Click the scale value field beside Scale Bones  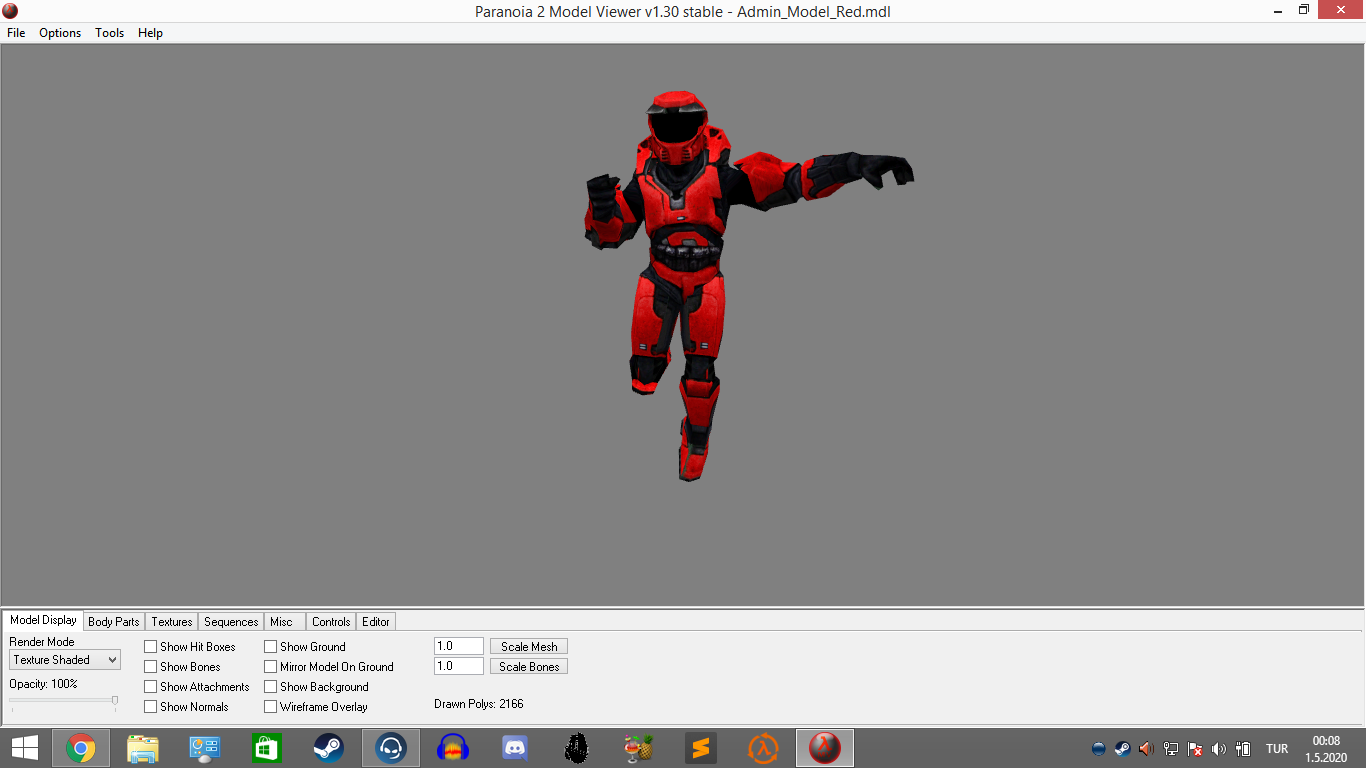point(459,667)
